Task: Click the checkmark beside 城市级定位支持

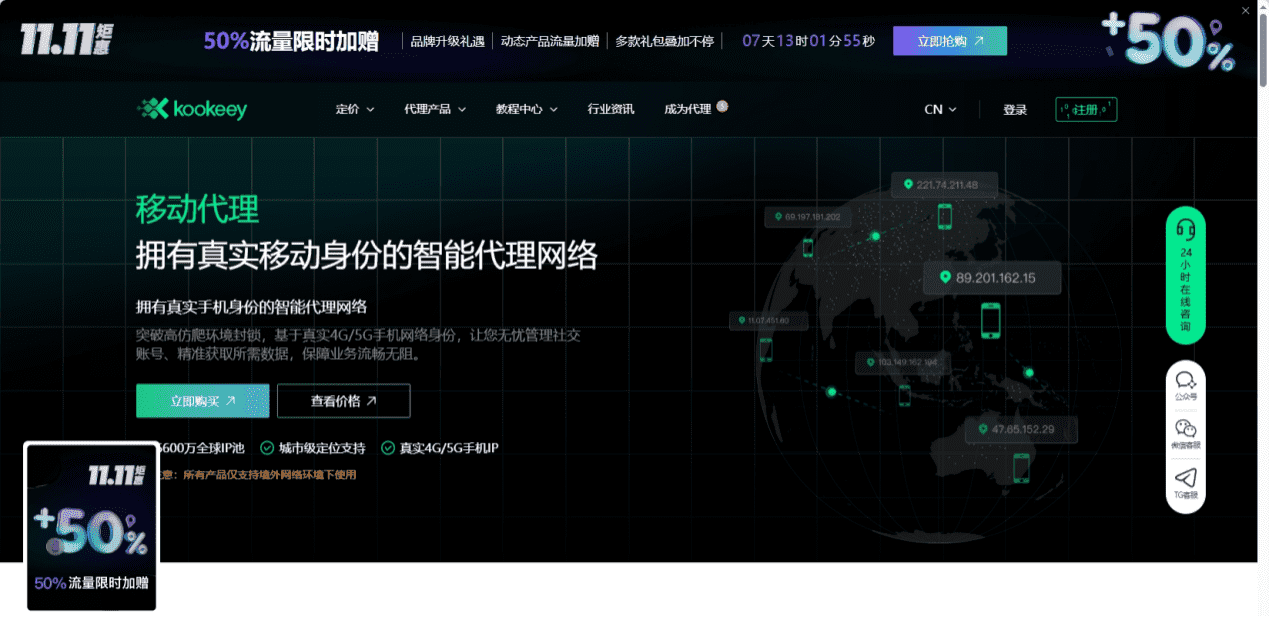Action: tap(267, 448)
